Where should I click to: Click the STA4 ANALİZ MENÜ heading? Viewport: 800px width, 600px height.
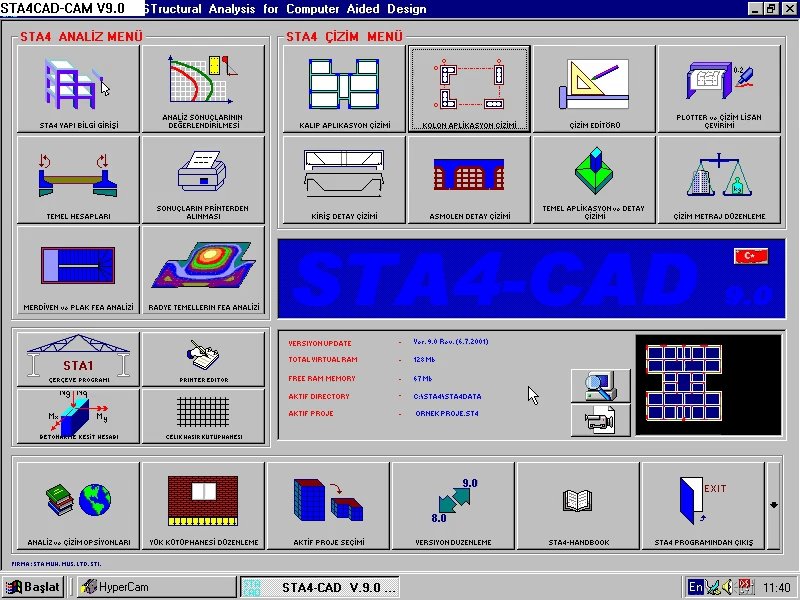point(82,37)
